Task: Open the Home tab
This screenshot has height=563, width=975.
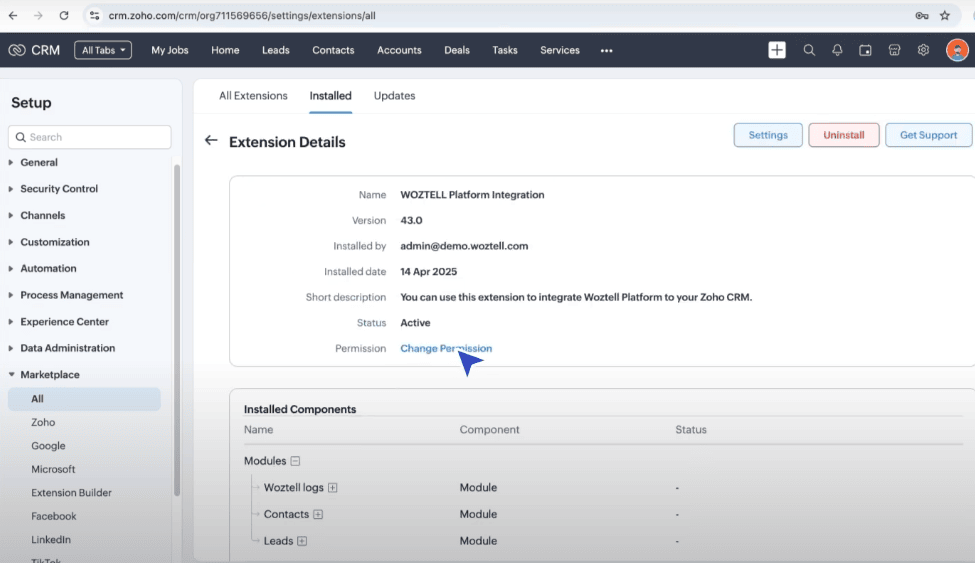Action: coord(225,50)
